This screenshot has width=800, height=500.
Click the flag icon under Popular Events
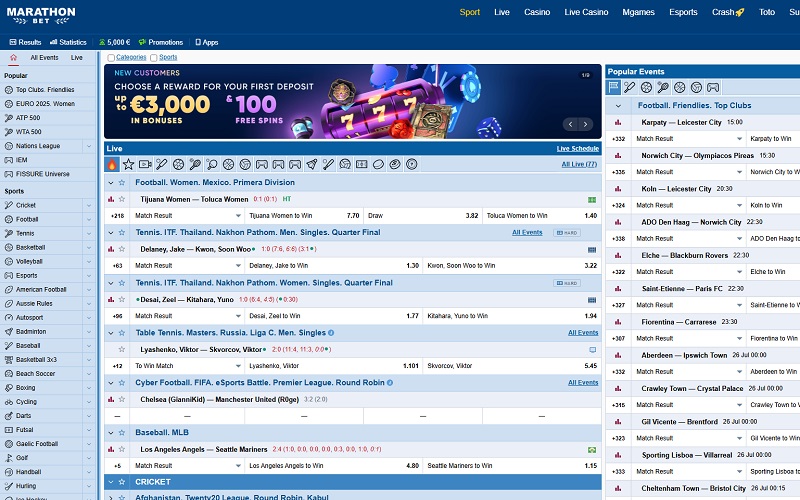tap(614, 88)
